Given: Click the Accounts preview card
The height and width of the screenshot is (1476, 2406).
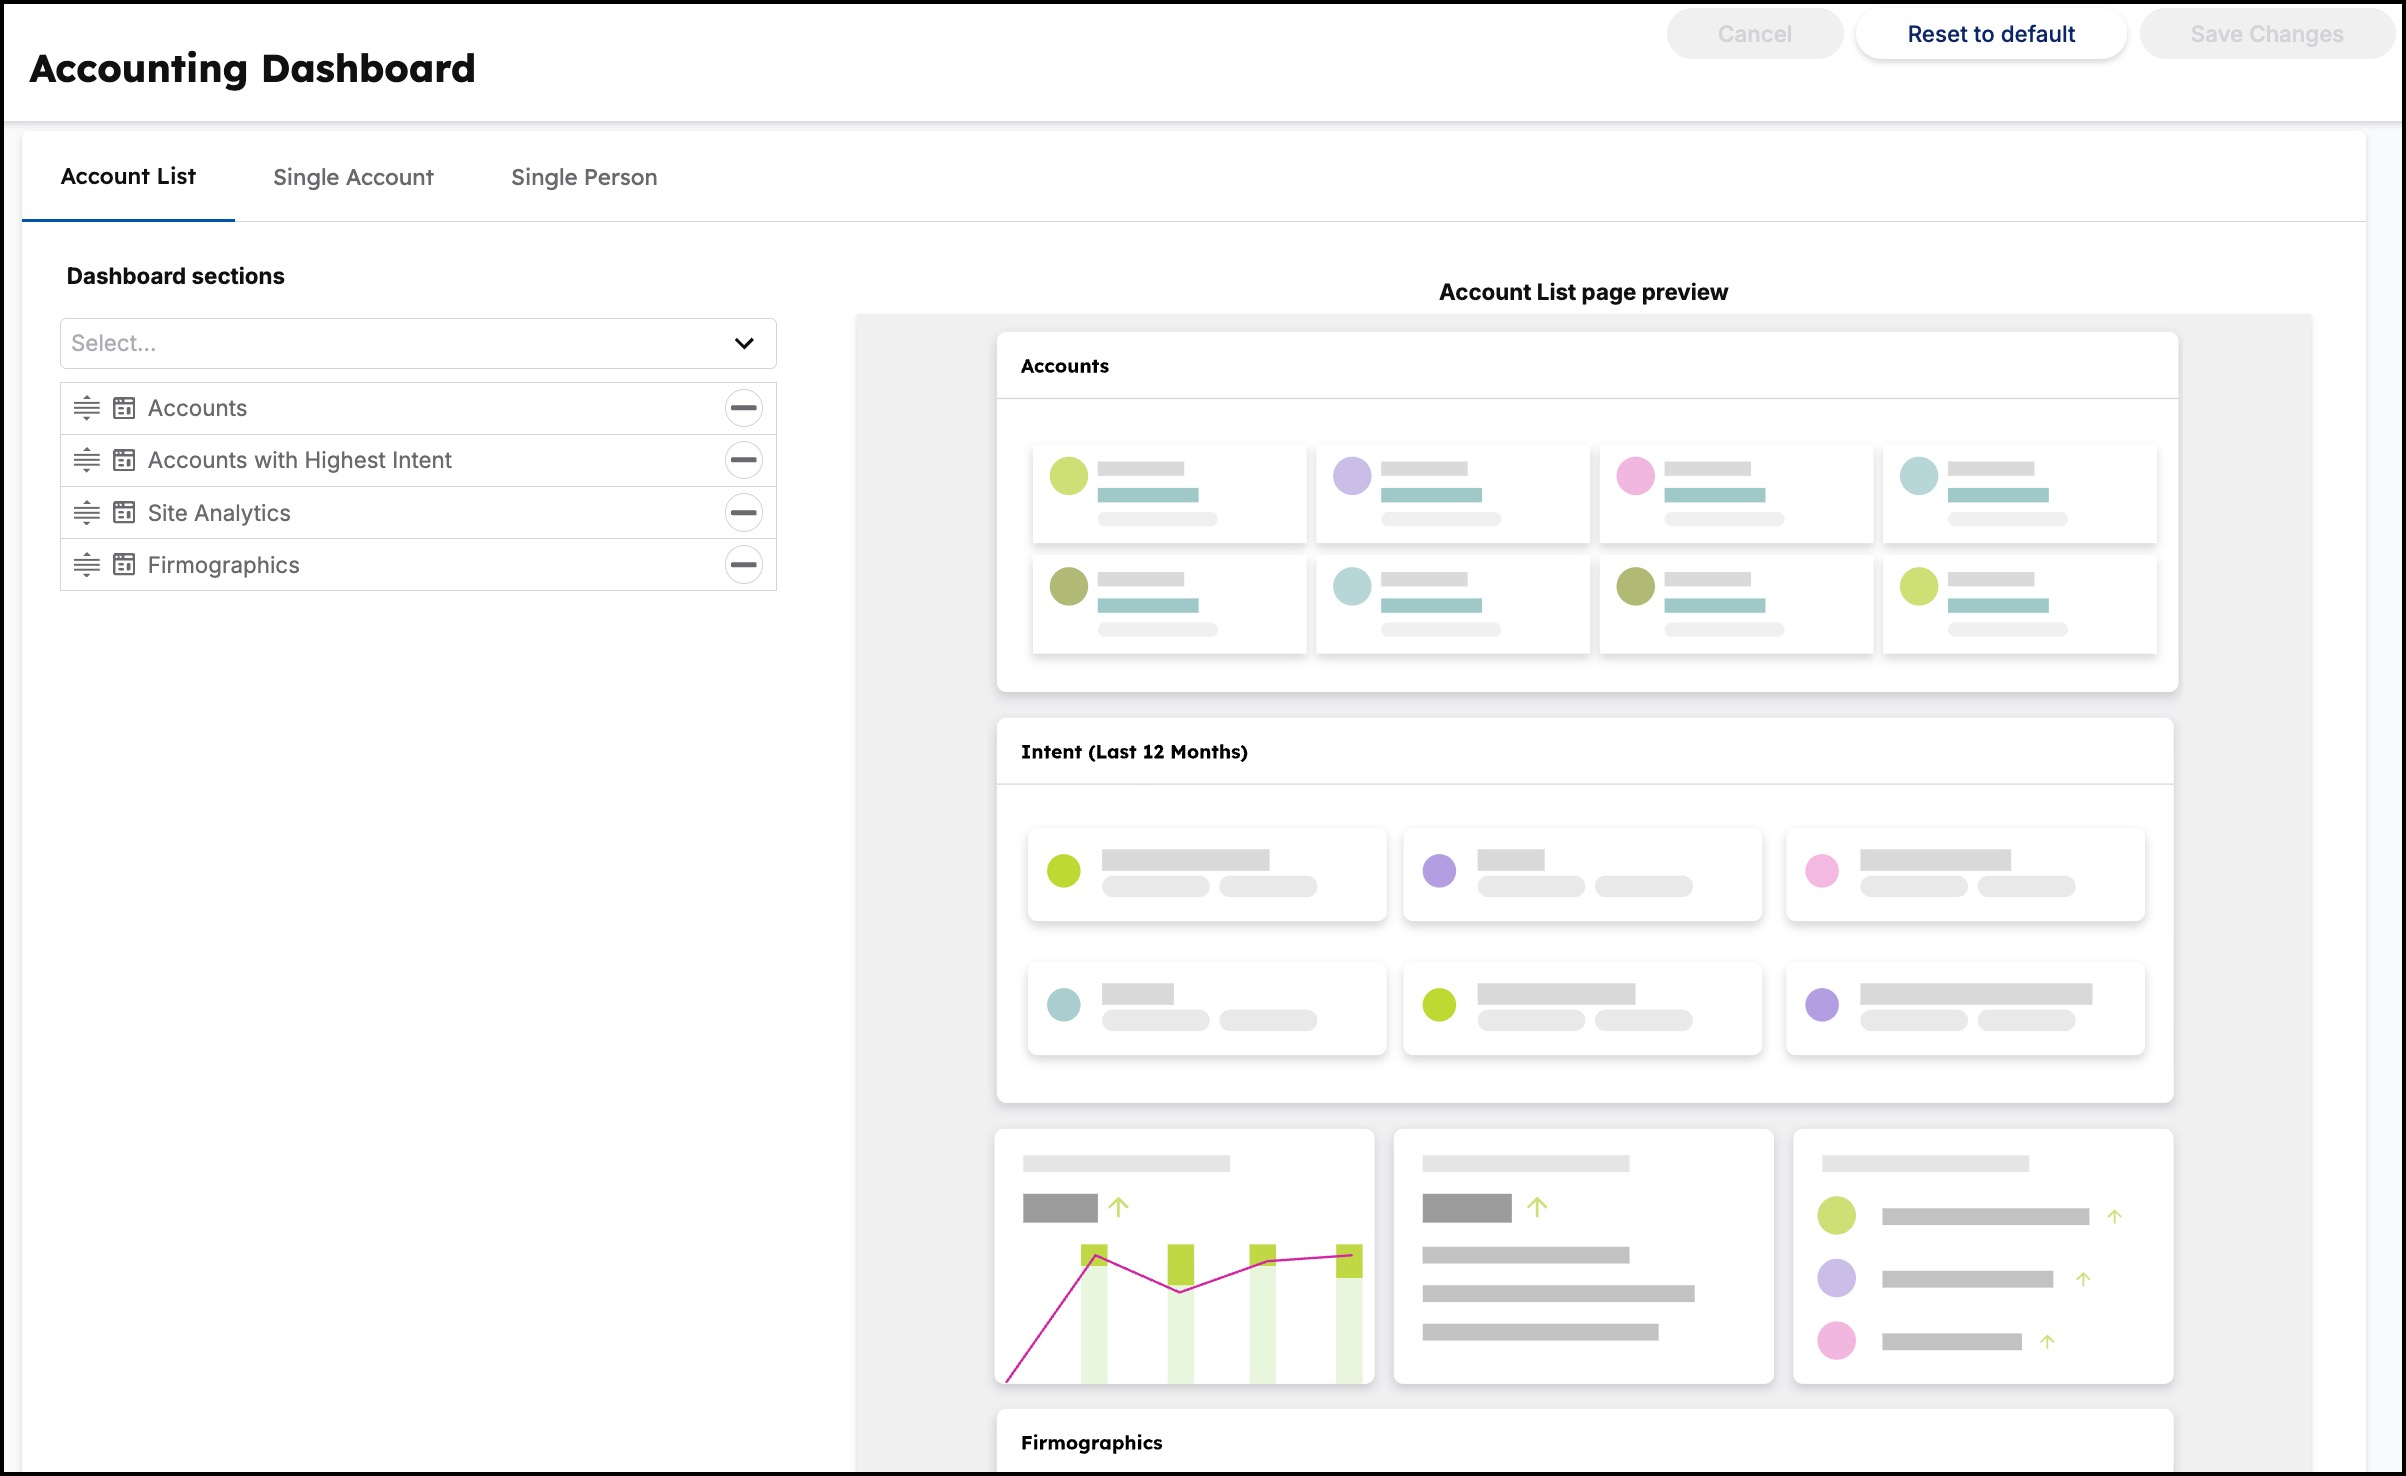Looking at the screenshot, I should pos(1587,512).
